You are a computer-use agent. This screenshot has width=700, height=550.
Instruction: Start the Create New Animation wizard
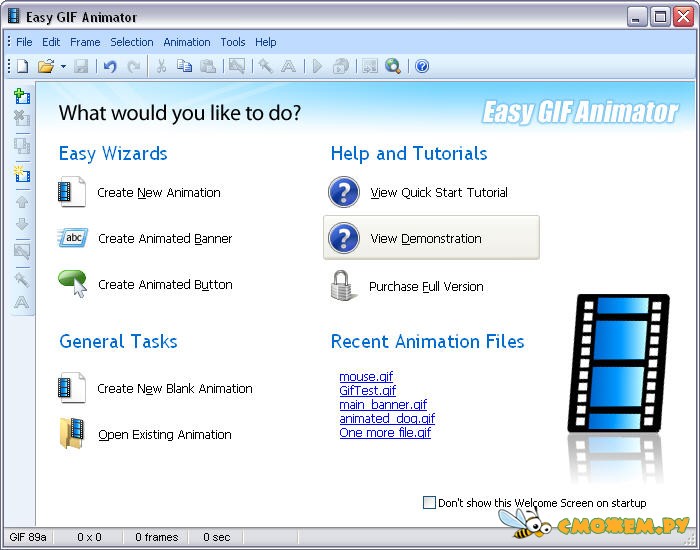tap(139, 192)
